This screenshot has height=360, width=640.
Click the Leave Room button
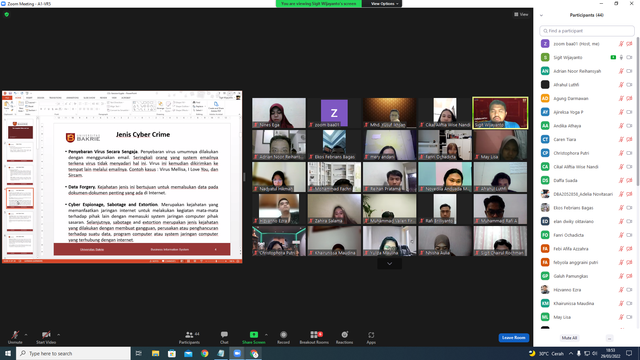click(x=513, y=338)
